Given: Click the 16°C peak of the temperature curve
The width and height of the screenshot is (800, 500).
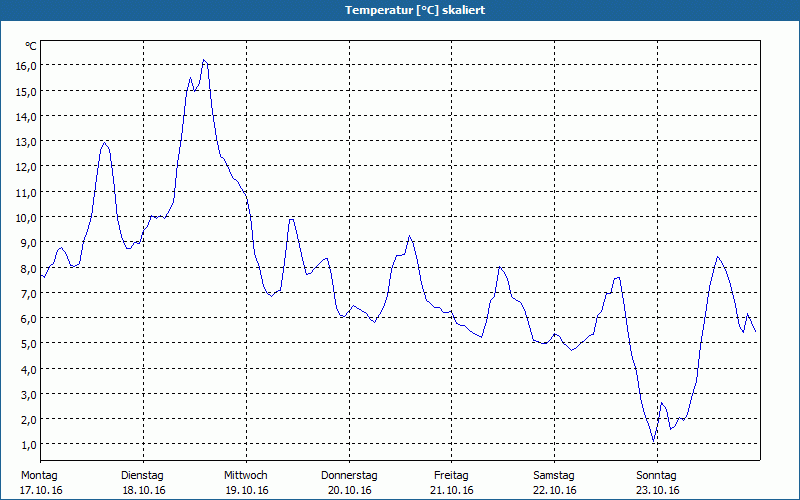Looking at the screenshot, I should click(x=204, y=60).
